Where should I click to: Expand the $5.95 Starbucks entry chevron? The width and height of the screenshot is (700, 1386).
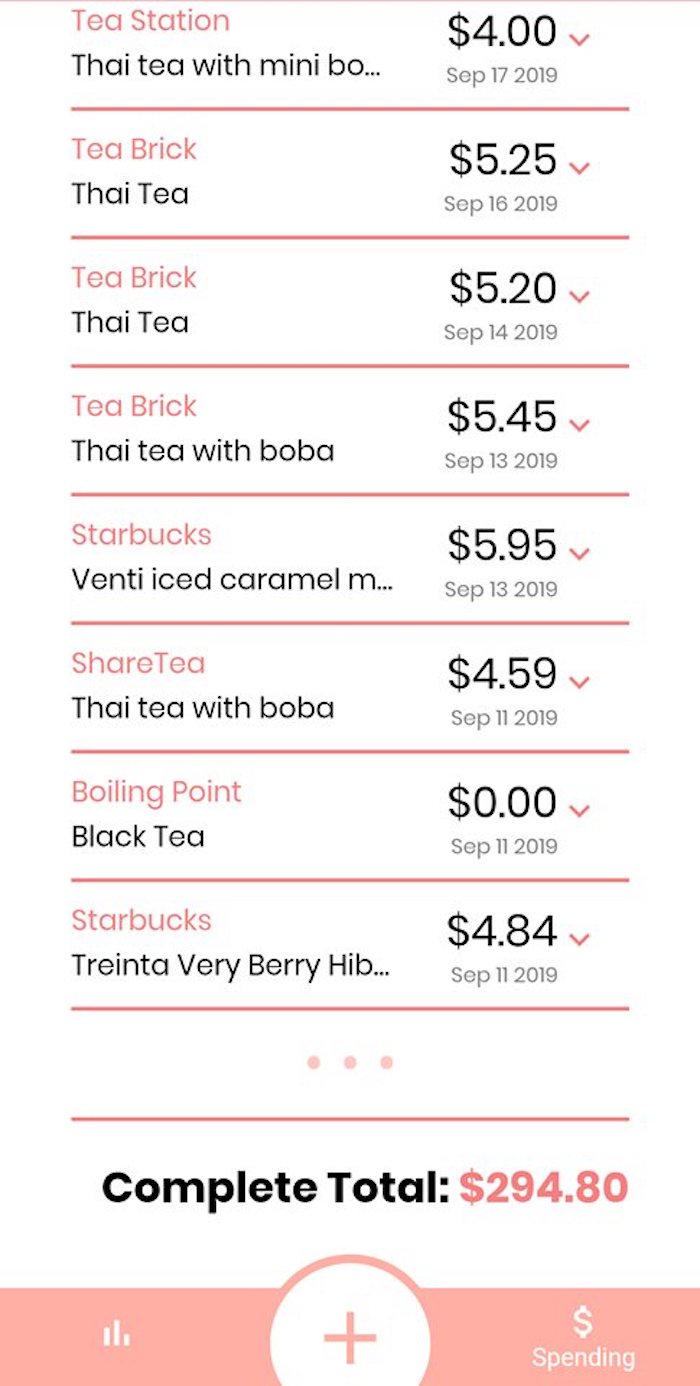point(579,553)
